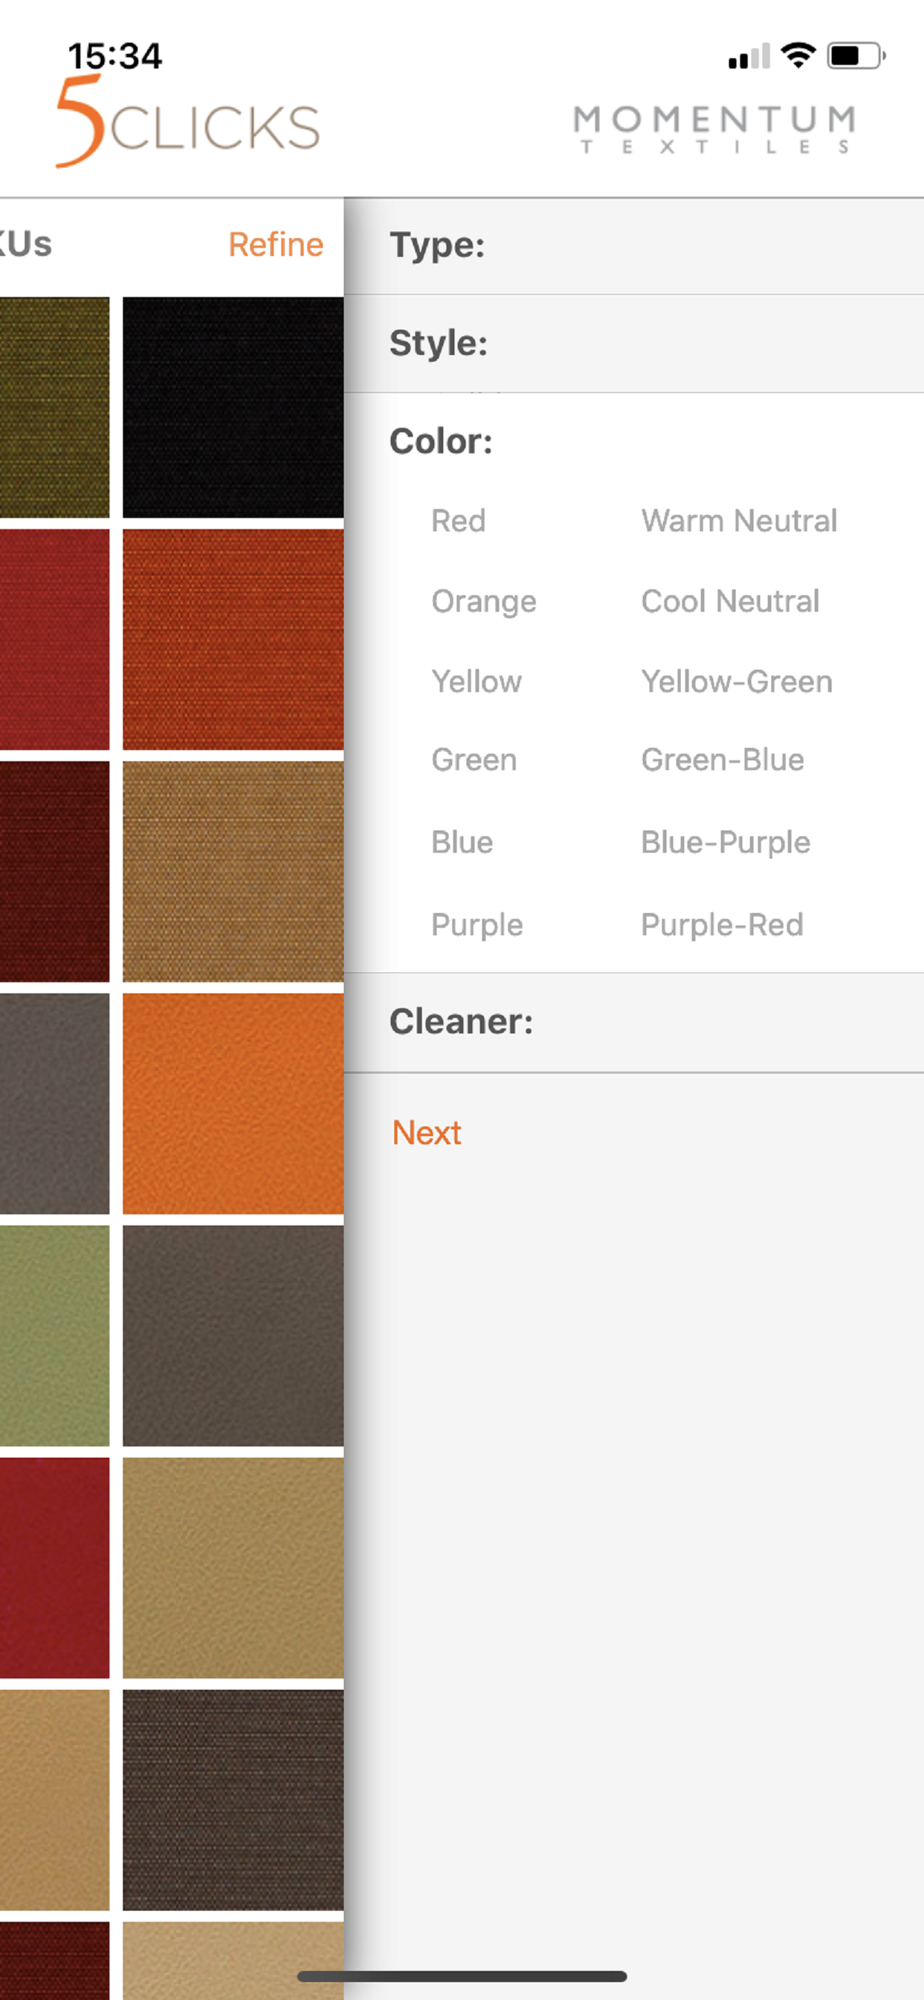Tap the battery status icon

tap(856, 55)
